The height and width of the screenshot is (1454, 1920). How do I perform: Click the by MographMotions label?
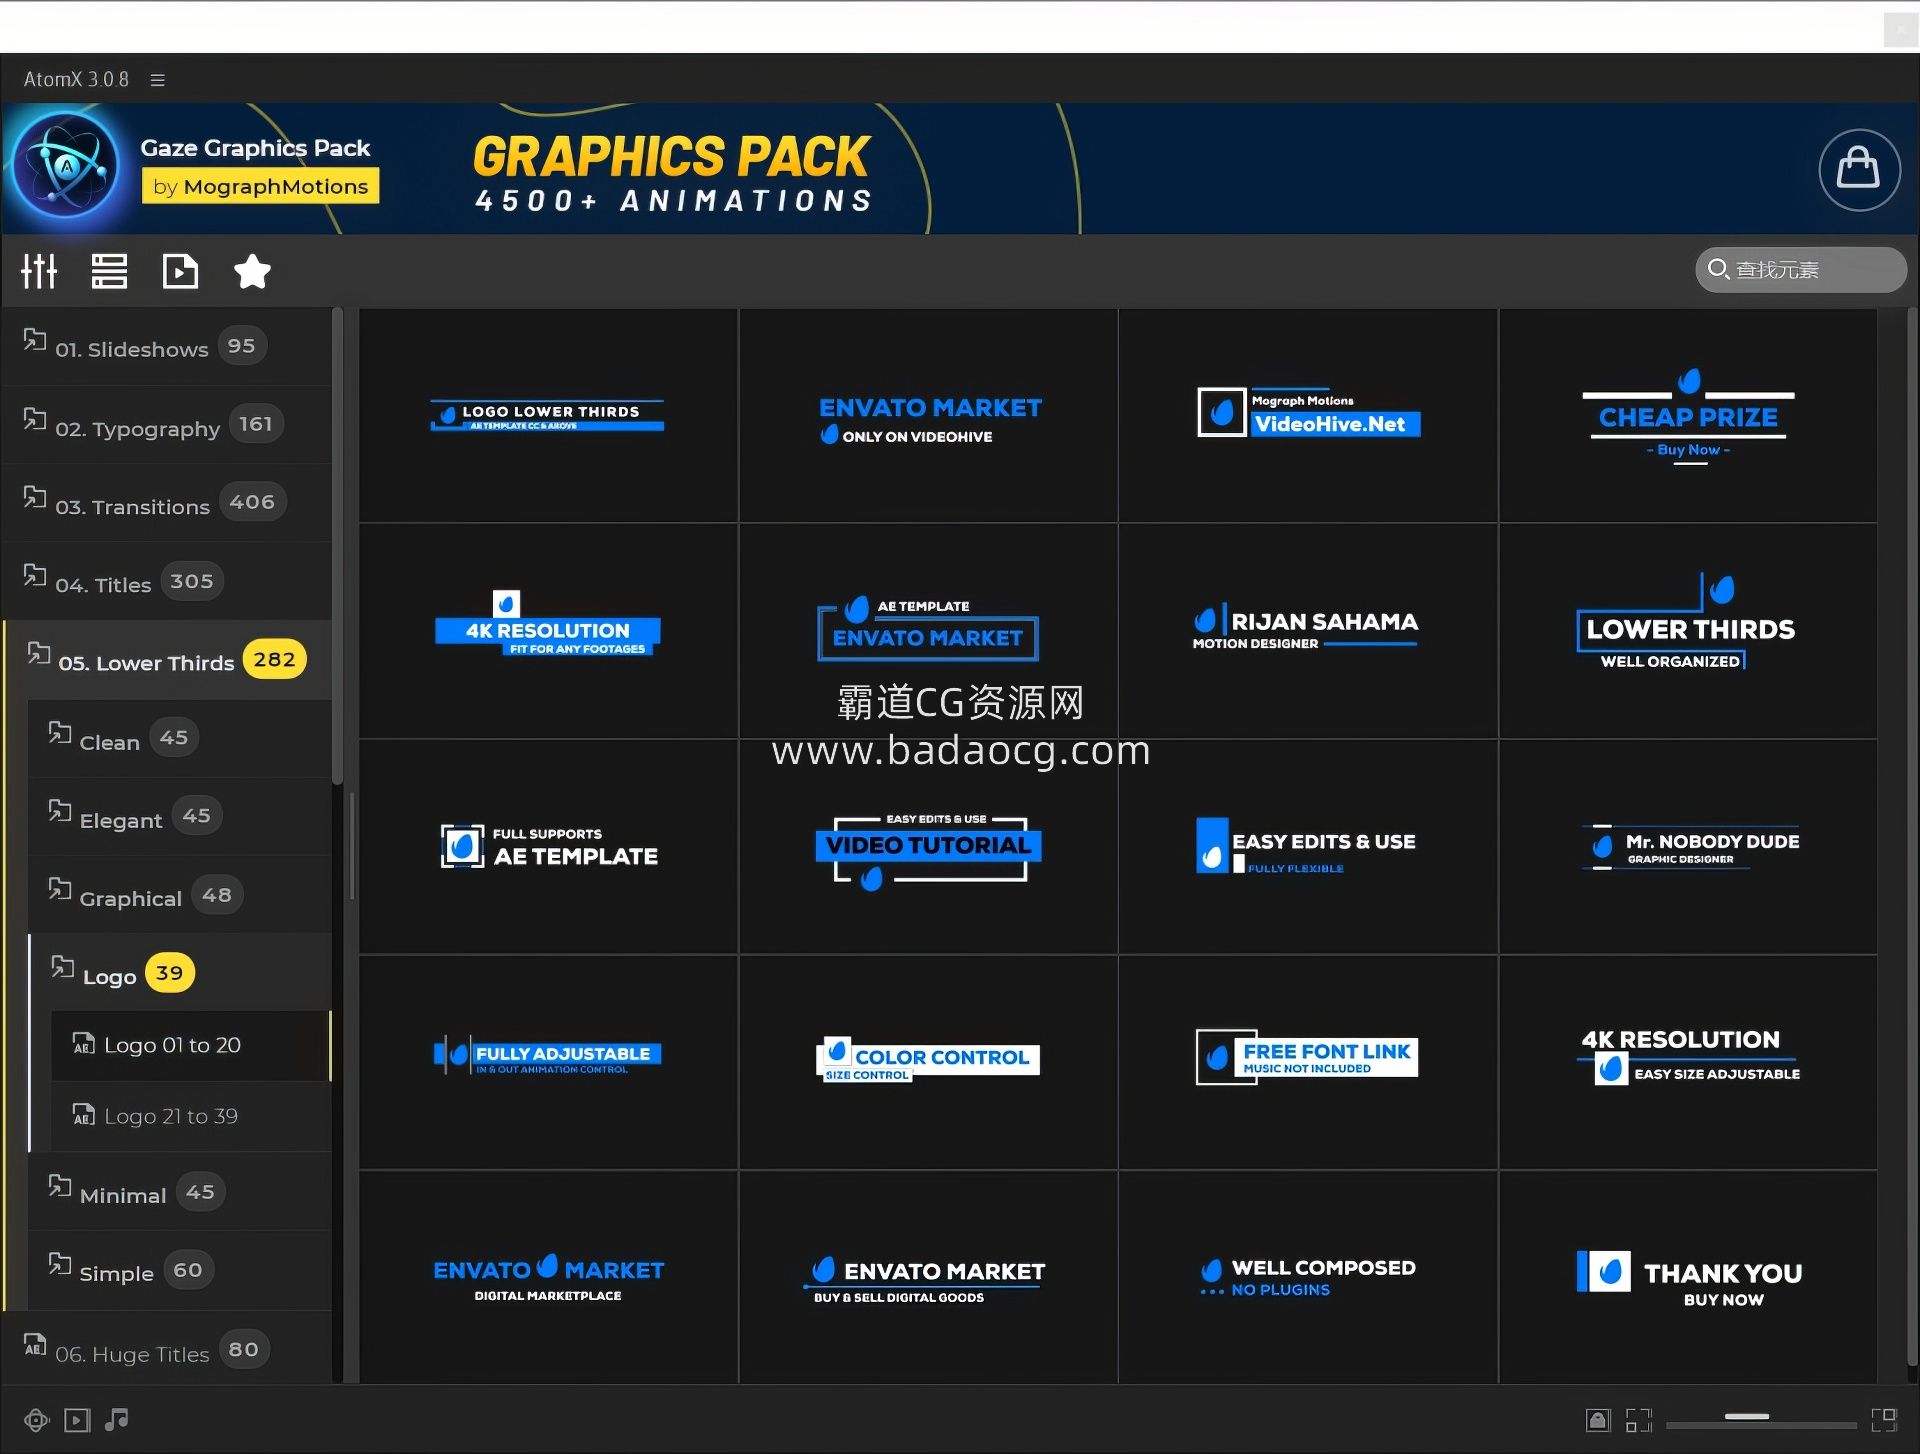tap(260, 187)
